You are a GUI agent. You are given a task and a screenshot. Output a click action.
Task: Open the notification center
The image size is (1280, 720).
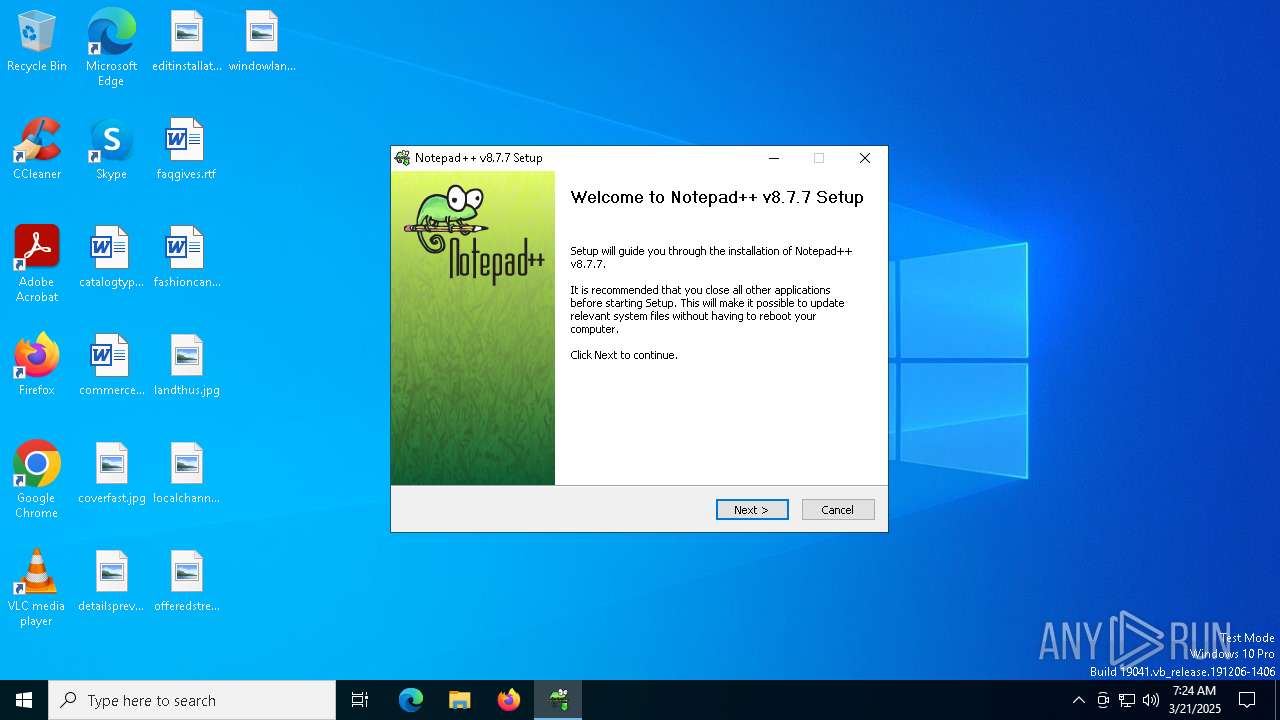pyautogui.click(x=1247, y=700)
